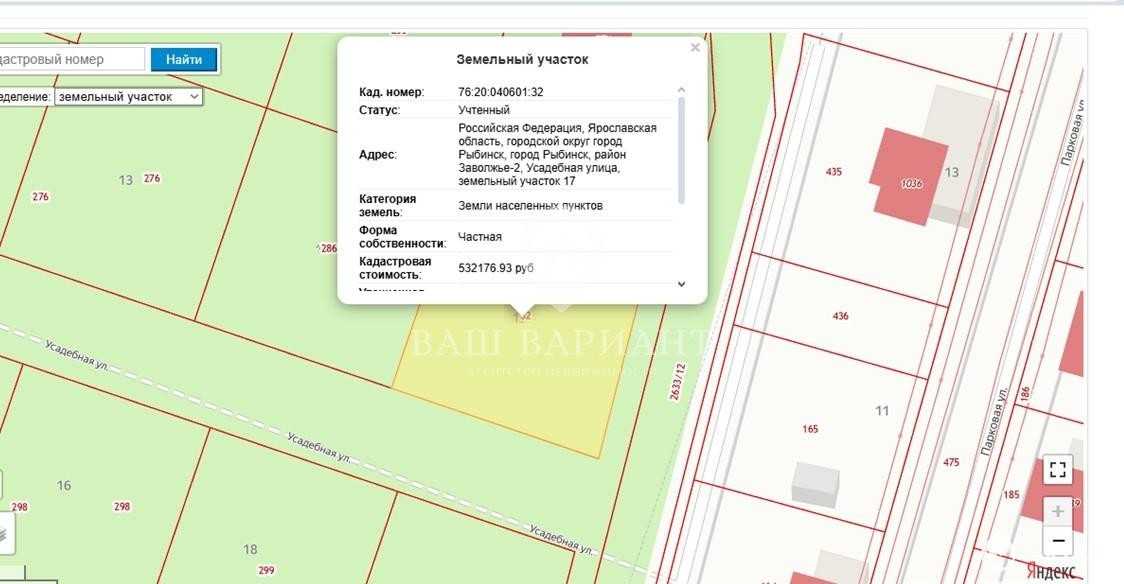The width and height of the screenshot is (1124, 584).
Task: Zoom in the map with plus button
Action: point(1058,511)
